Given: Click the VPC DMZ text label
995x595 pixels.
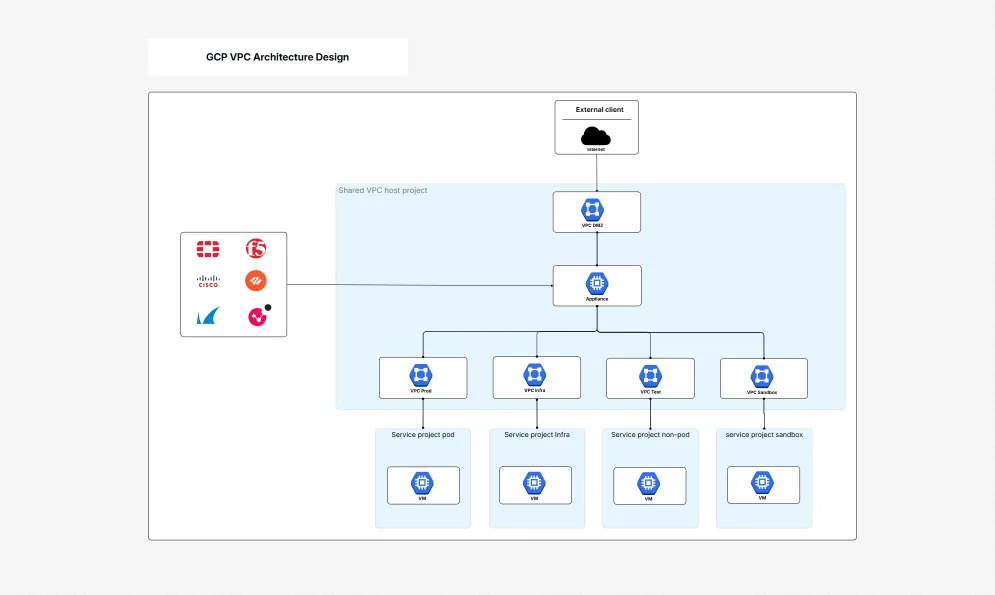Looking at the screenshot, I should (593, 225).
